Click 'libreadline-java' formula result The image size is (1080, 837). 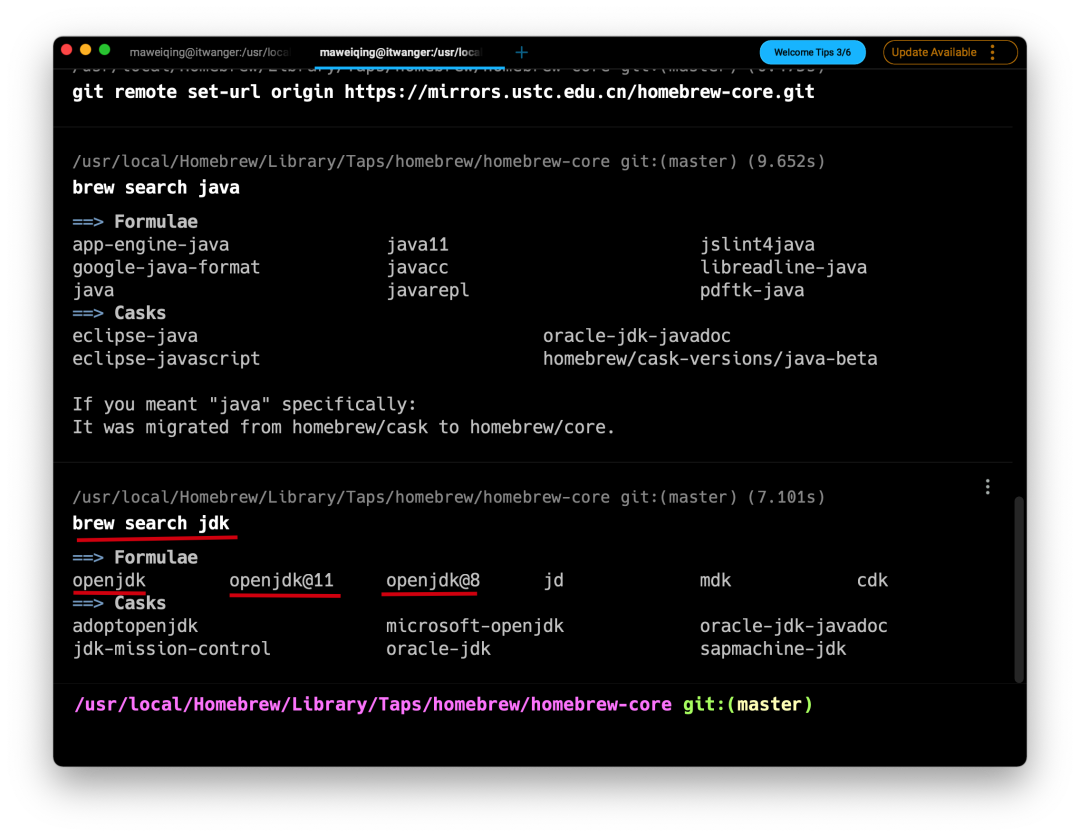[x=783, y=267]
